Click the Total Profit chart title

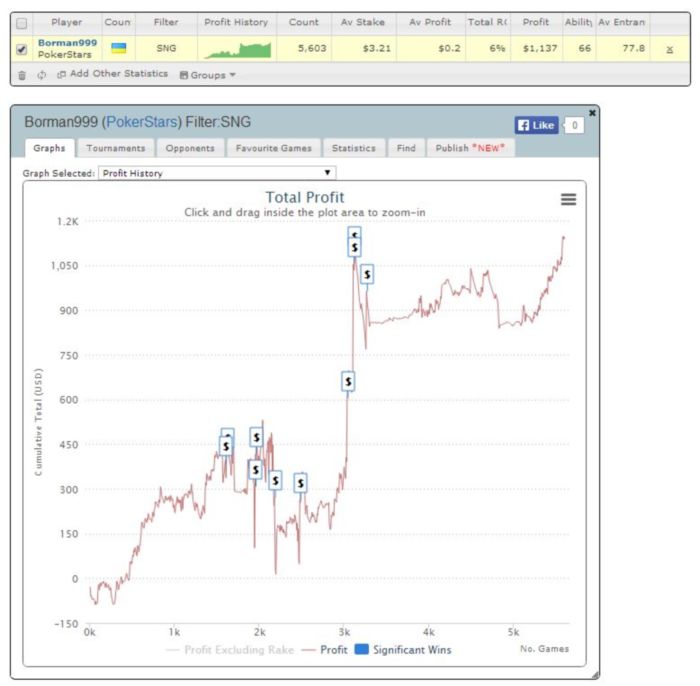tap(305, 197)
